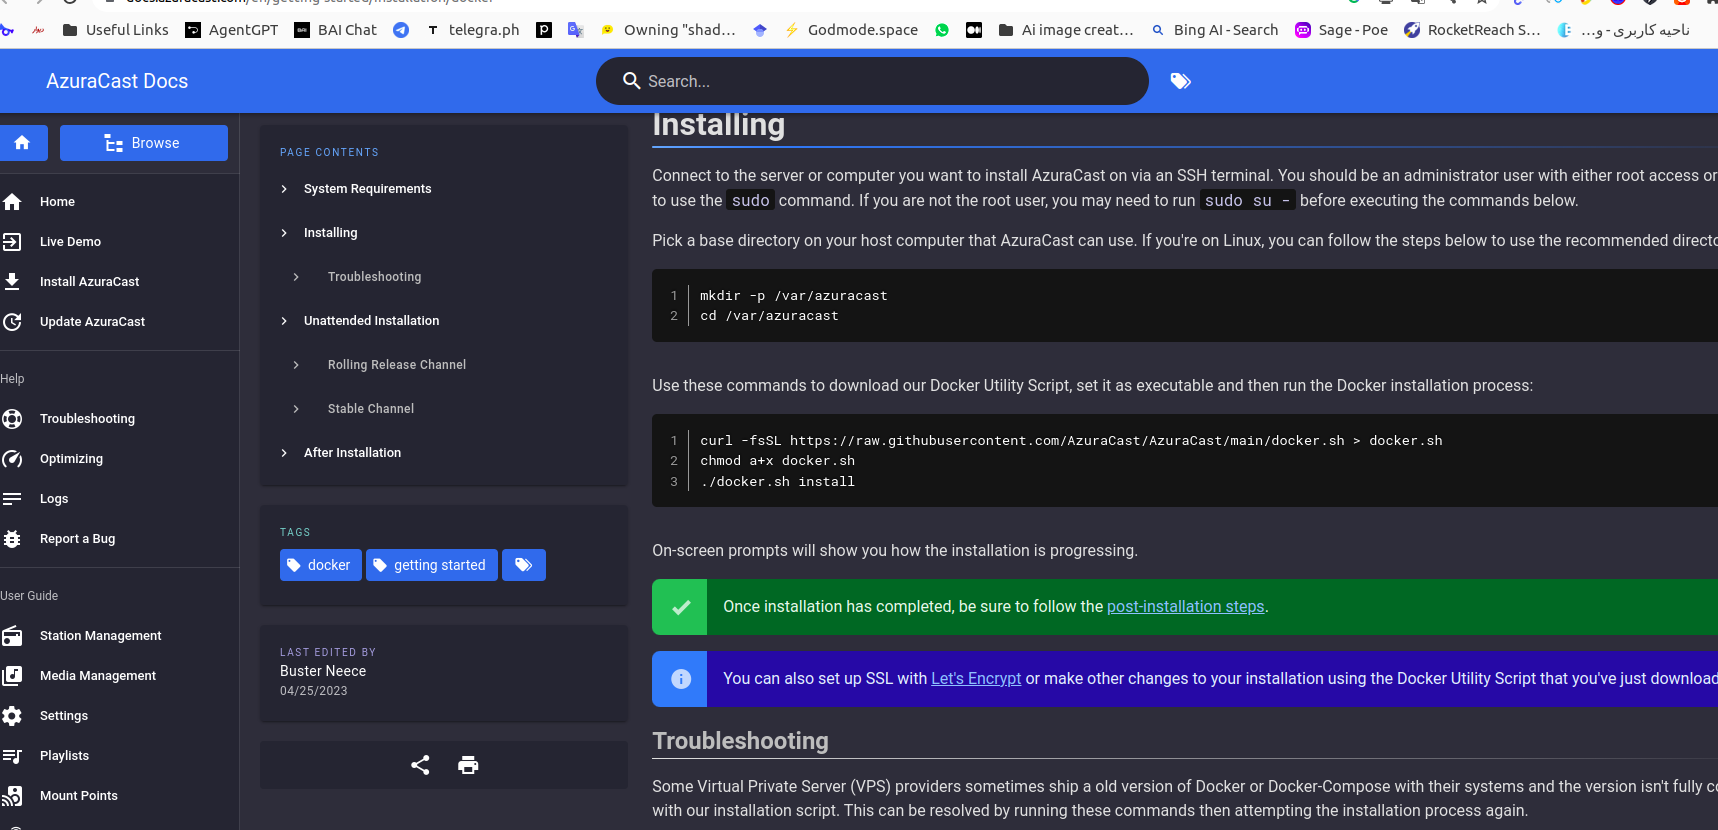Open the Godmode.space bookmark
Viewport: 1718px width, 830px height.
[851, 30]
